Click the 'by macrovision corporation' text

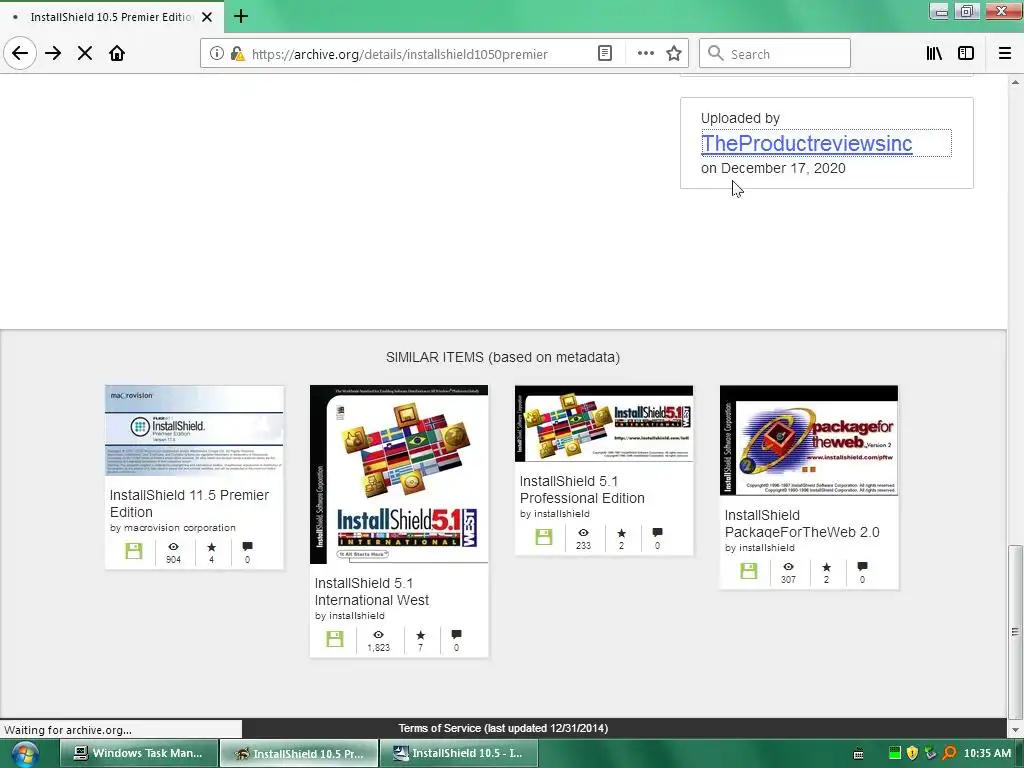pyautogui.click(x=173, y=528)
